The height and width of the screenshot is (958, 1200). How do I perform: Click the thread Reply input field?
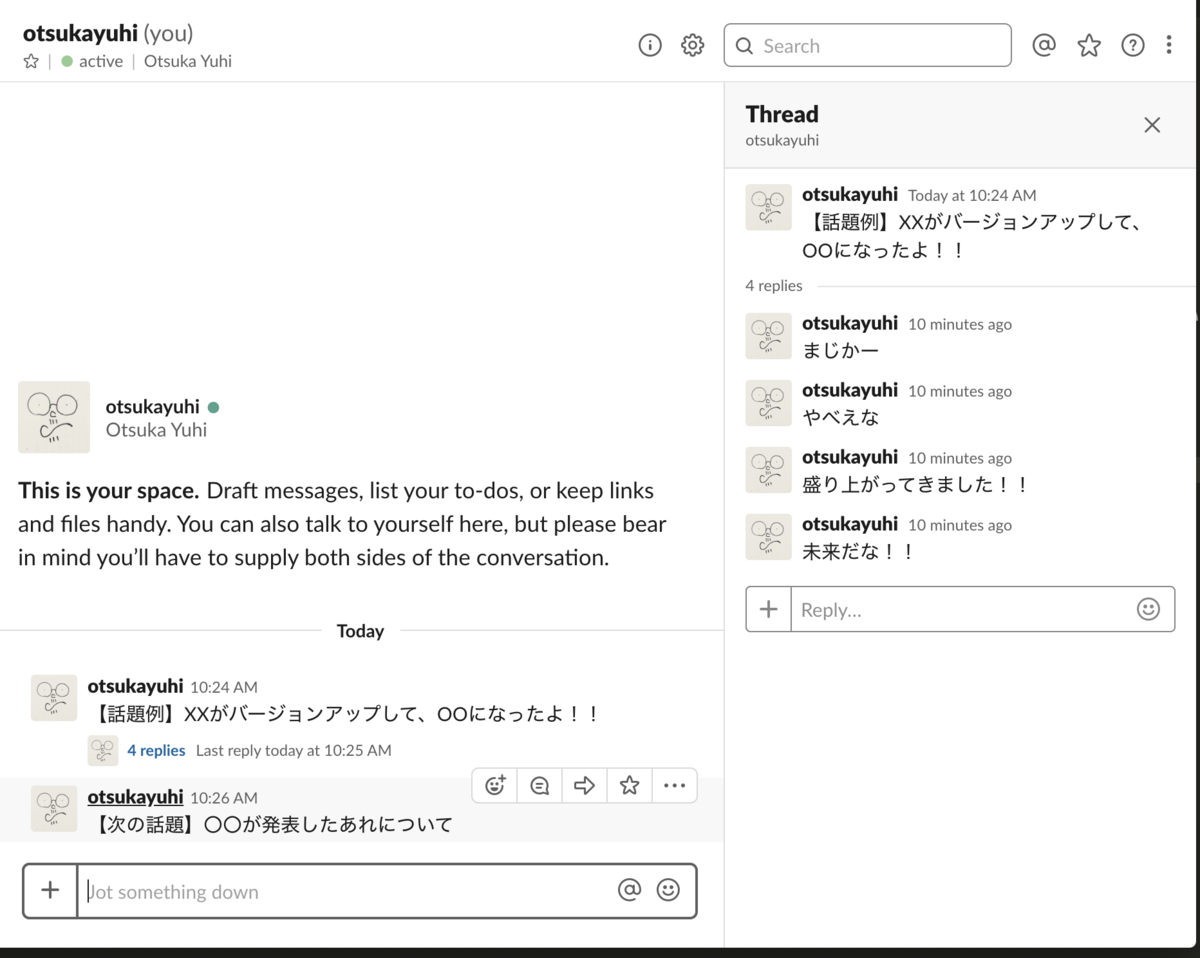click(960, 609)
